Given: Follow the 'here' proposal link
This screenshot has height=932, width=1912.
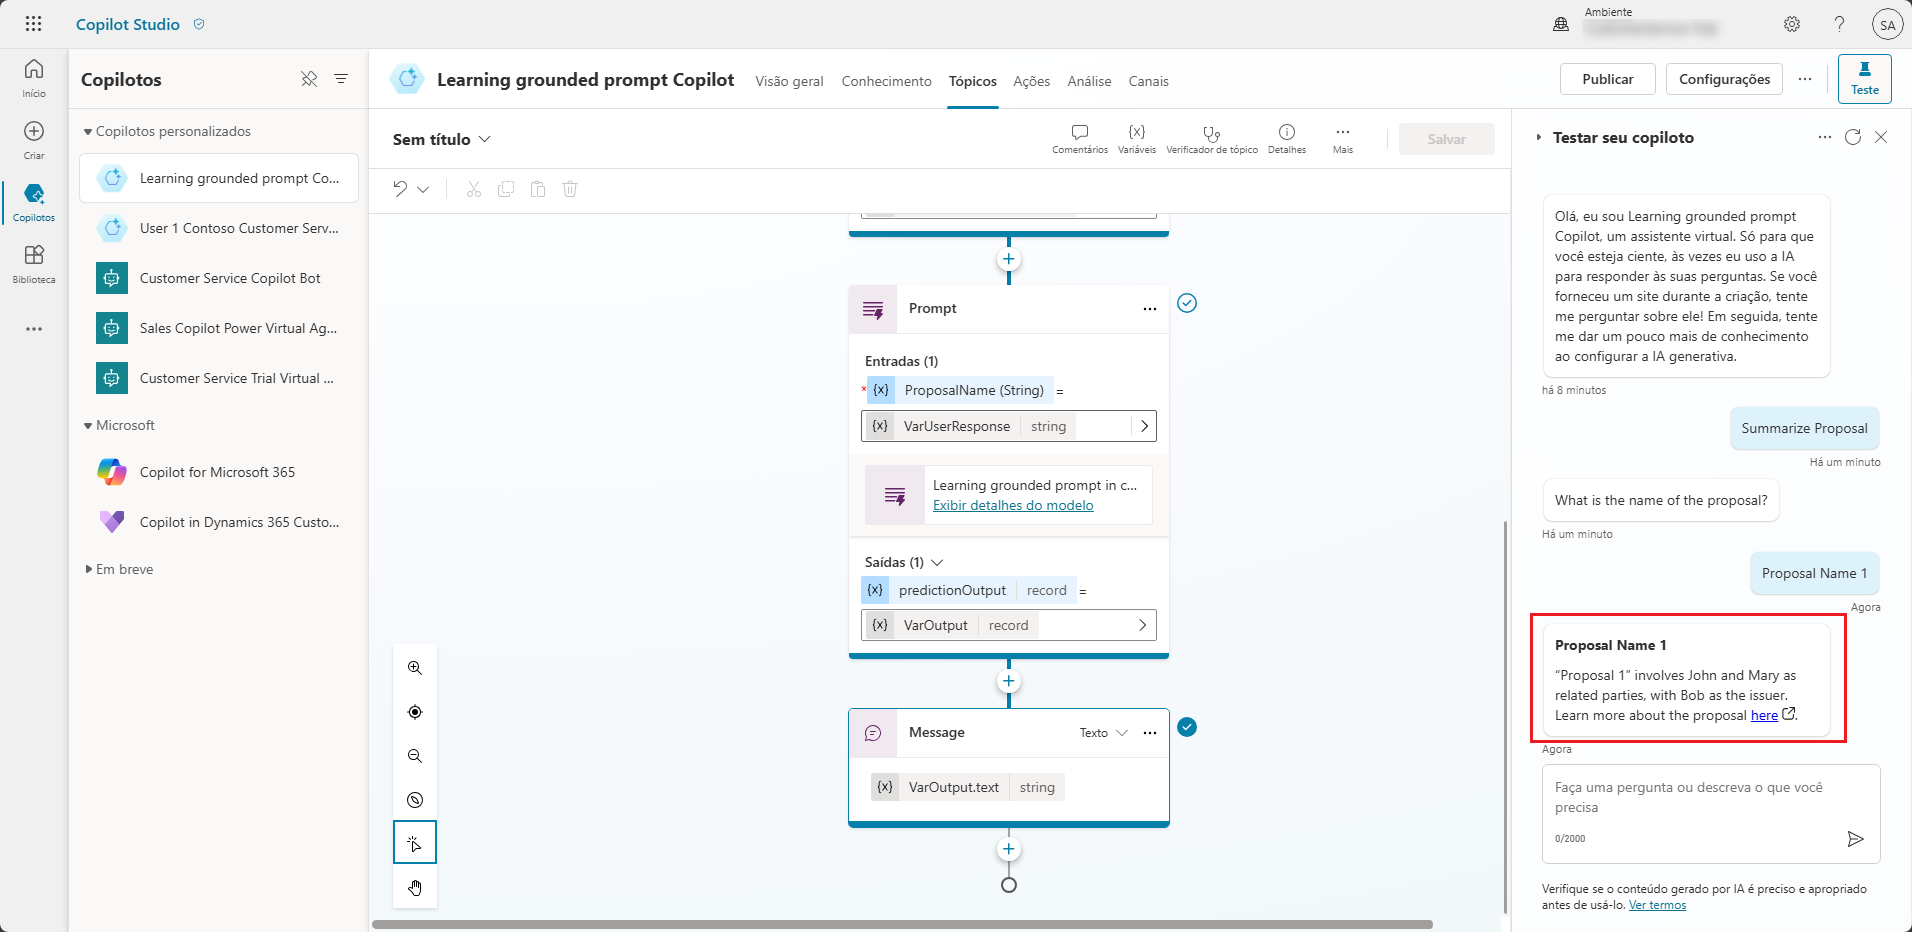Looking at the screenshot, I should coord(1764,716).
